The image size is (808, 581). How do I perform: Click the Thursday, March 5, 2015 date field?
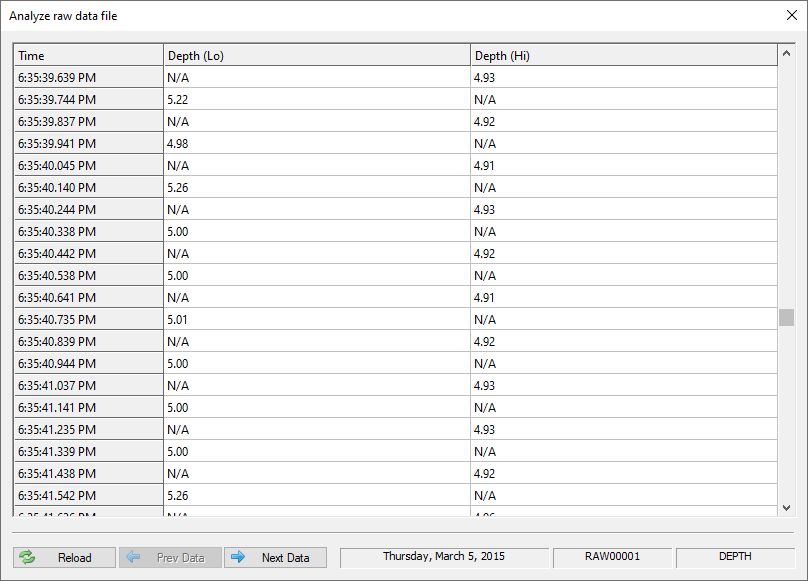click(x=444, y=557)
